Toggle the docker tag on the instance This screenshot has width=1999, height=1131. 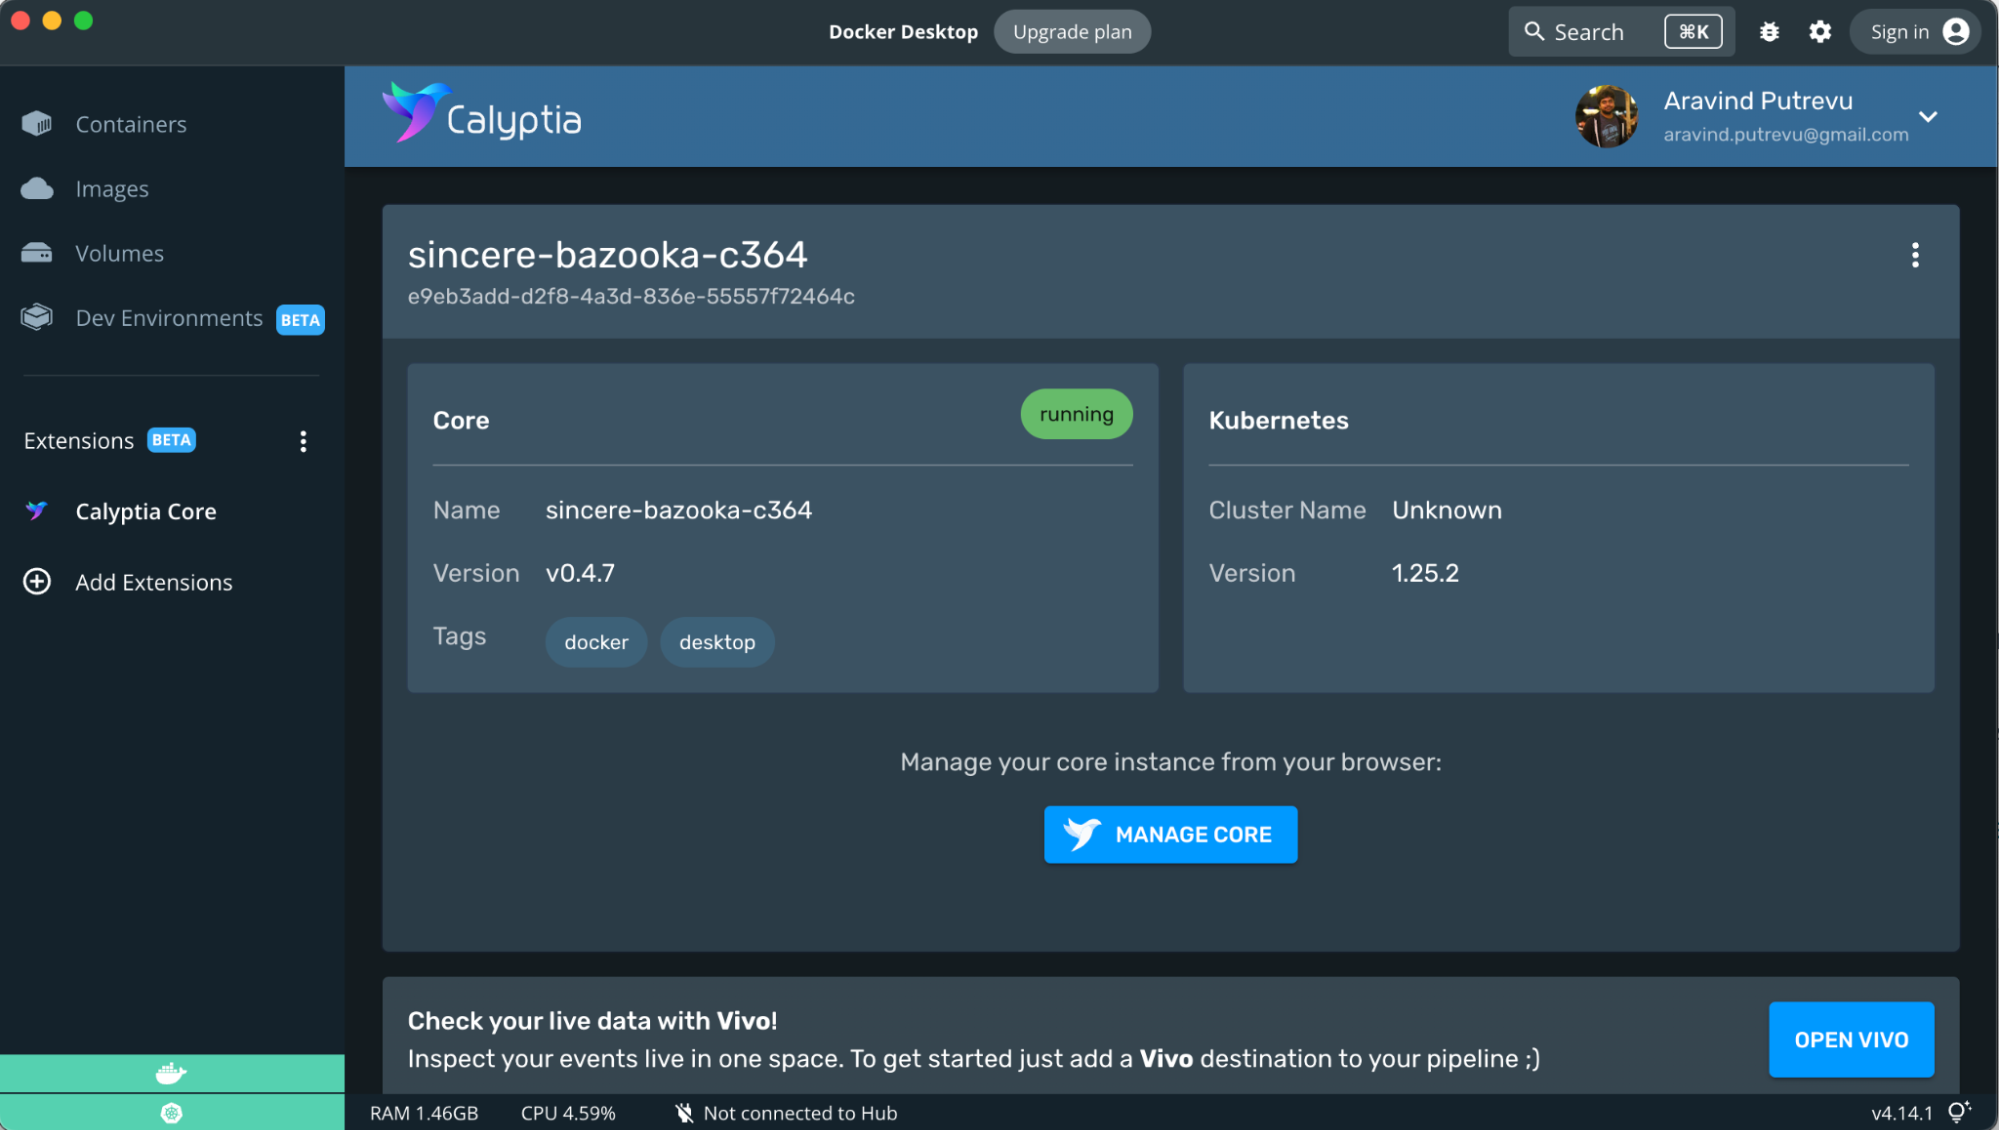[x=596, y=641]
